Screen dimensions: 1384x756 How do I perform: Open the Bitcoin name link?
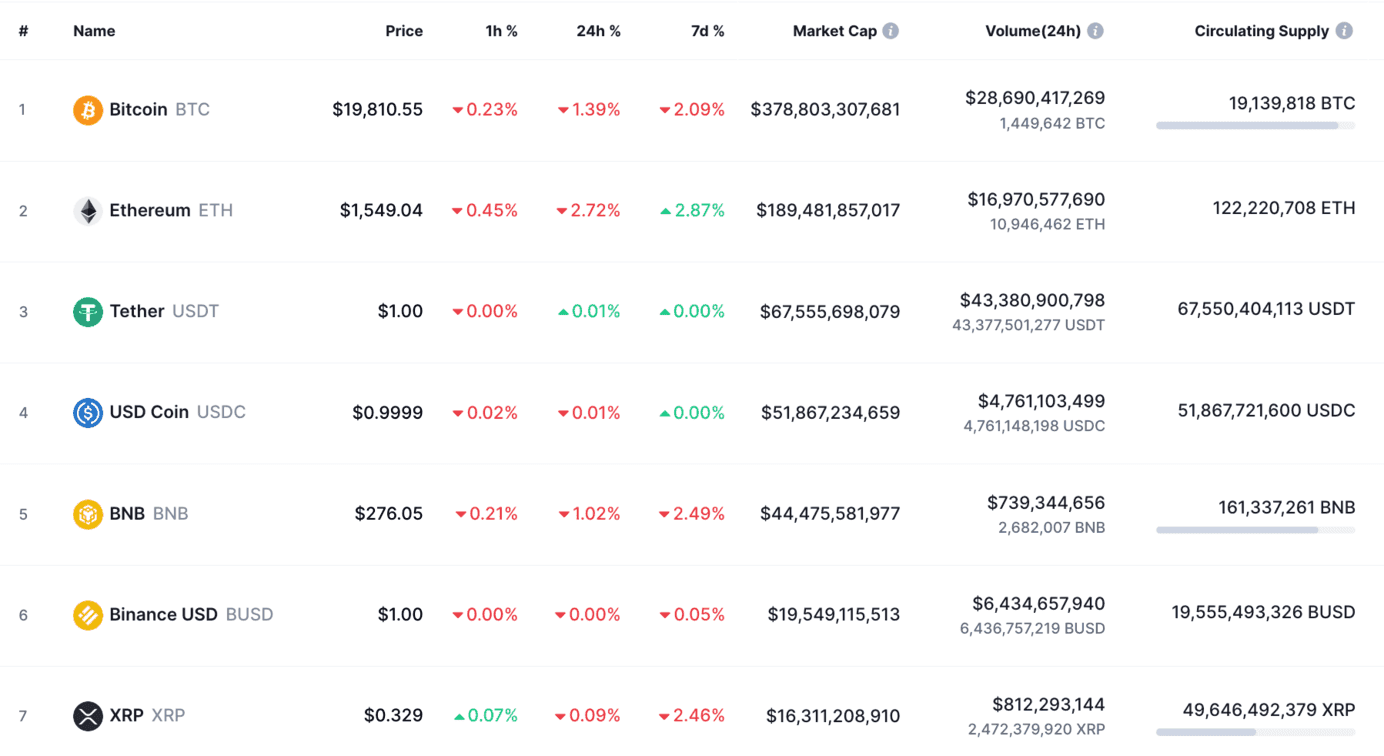coord(138,110)
